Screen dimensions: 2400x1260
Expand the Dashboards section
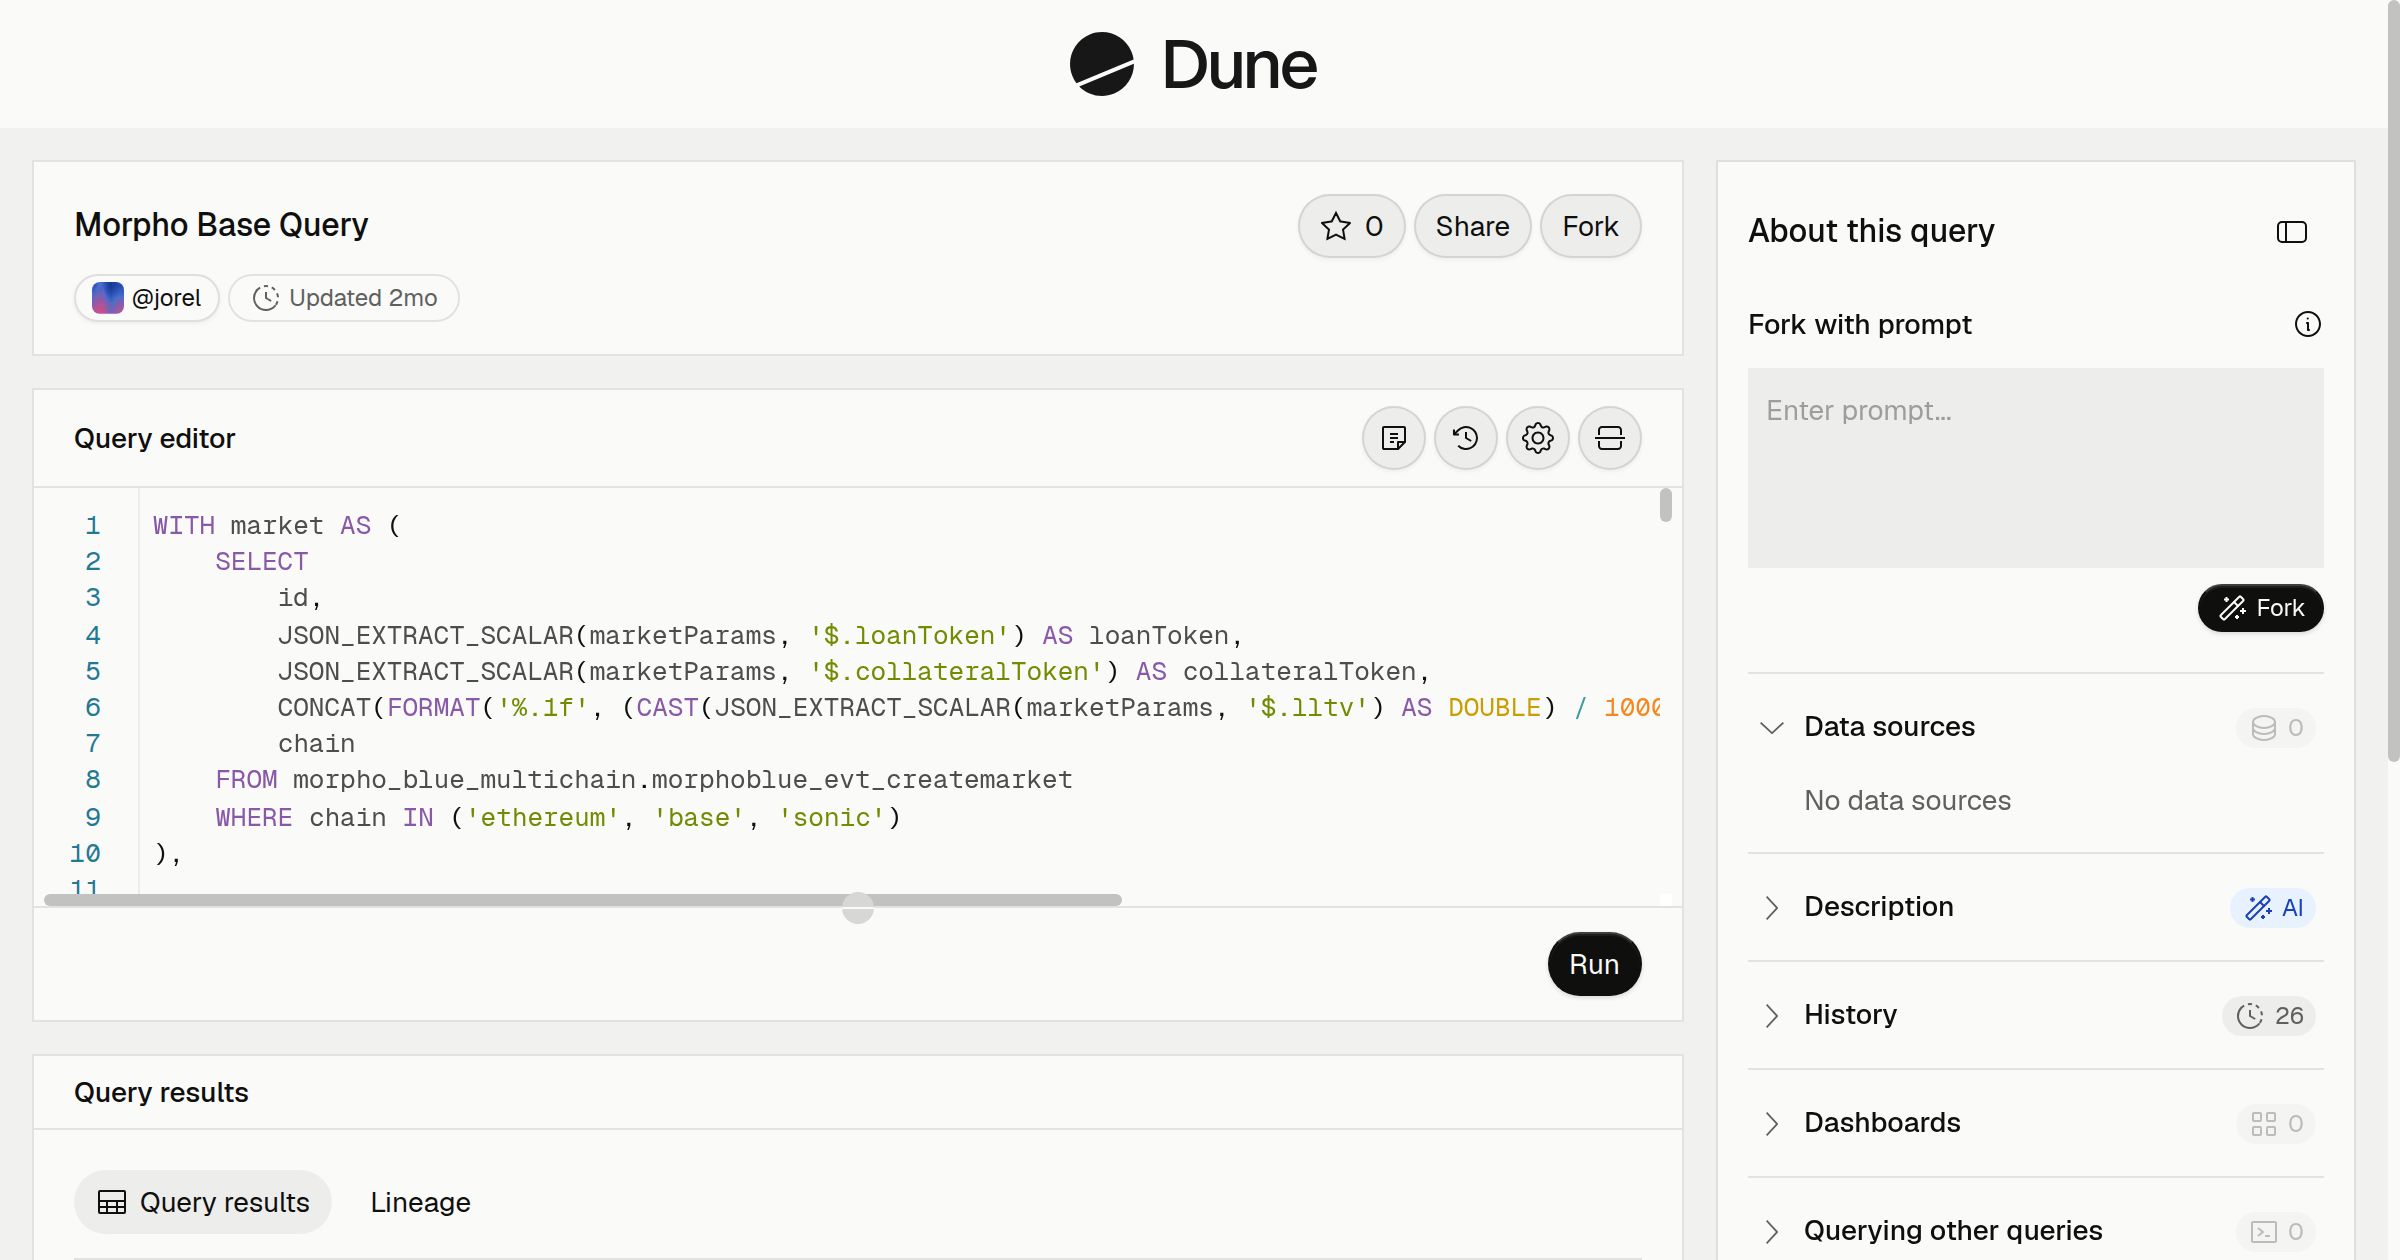tap(1771, 1123)
